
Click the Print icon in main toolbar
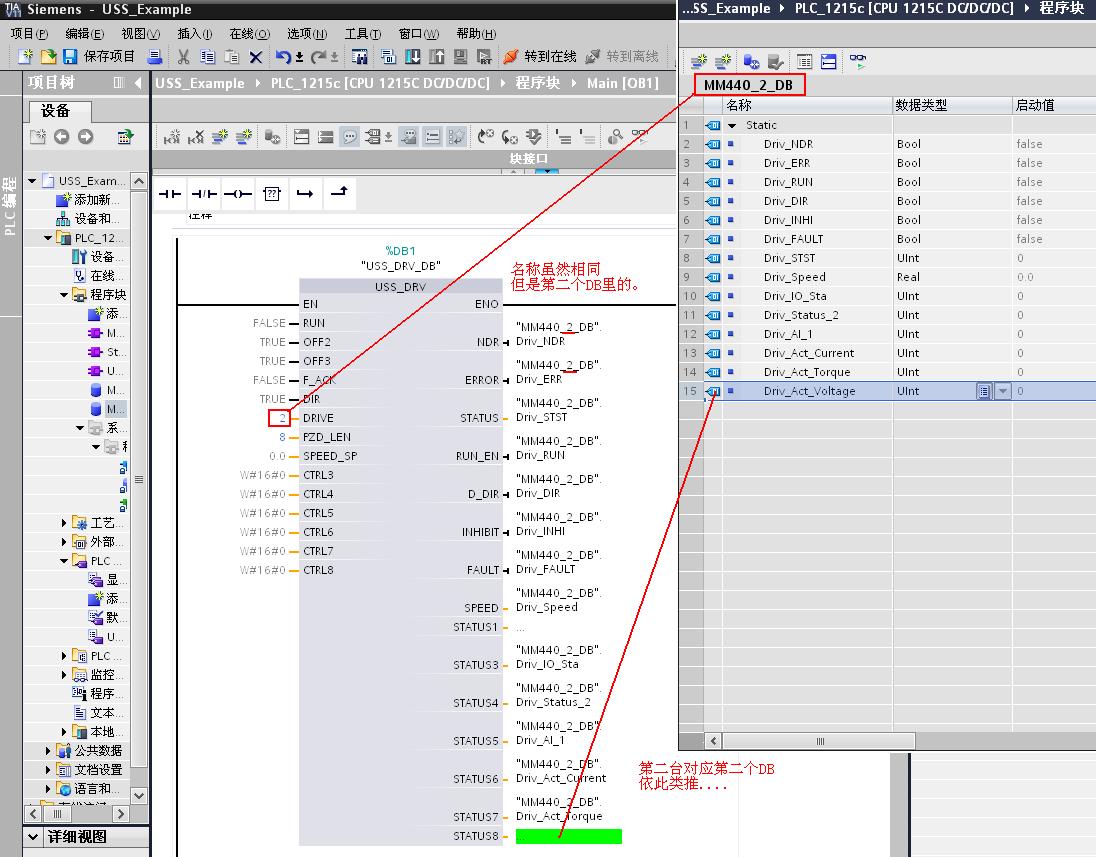click(x=155, y=57)
